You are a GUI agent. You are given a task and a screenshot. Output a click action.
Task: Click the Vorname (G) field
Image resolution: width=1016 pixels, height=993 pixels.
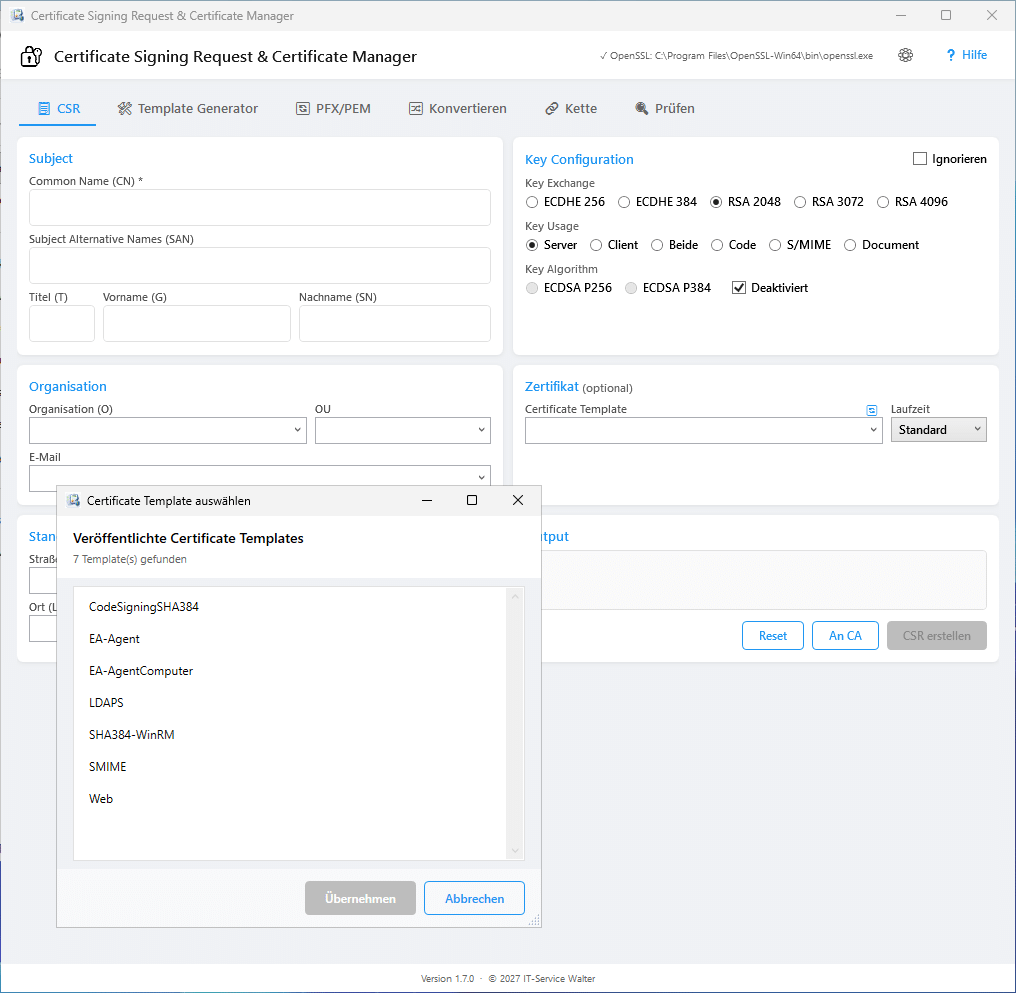(196, 323)
